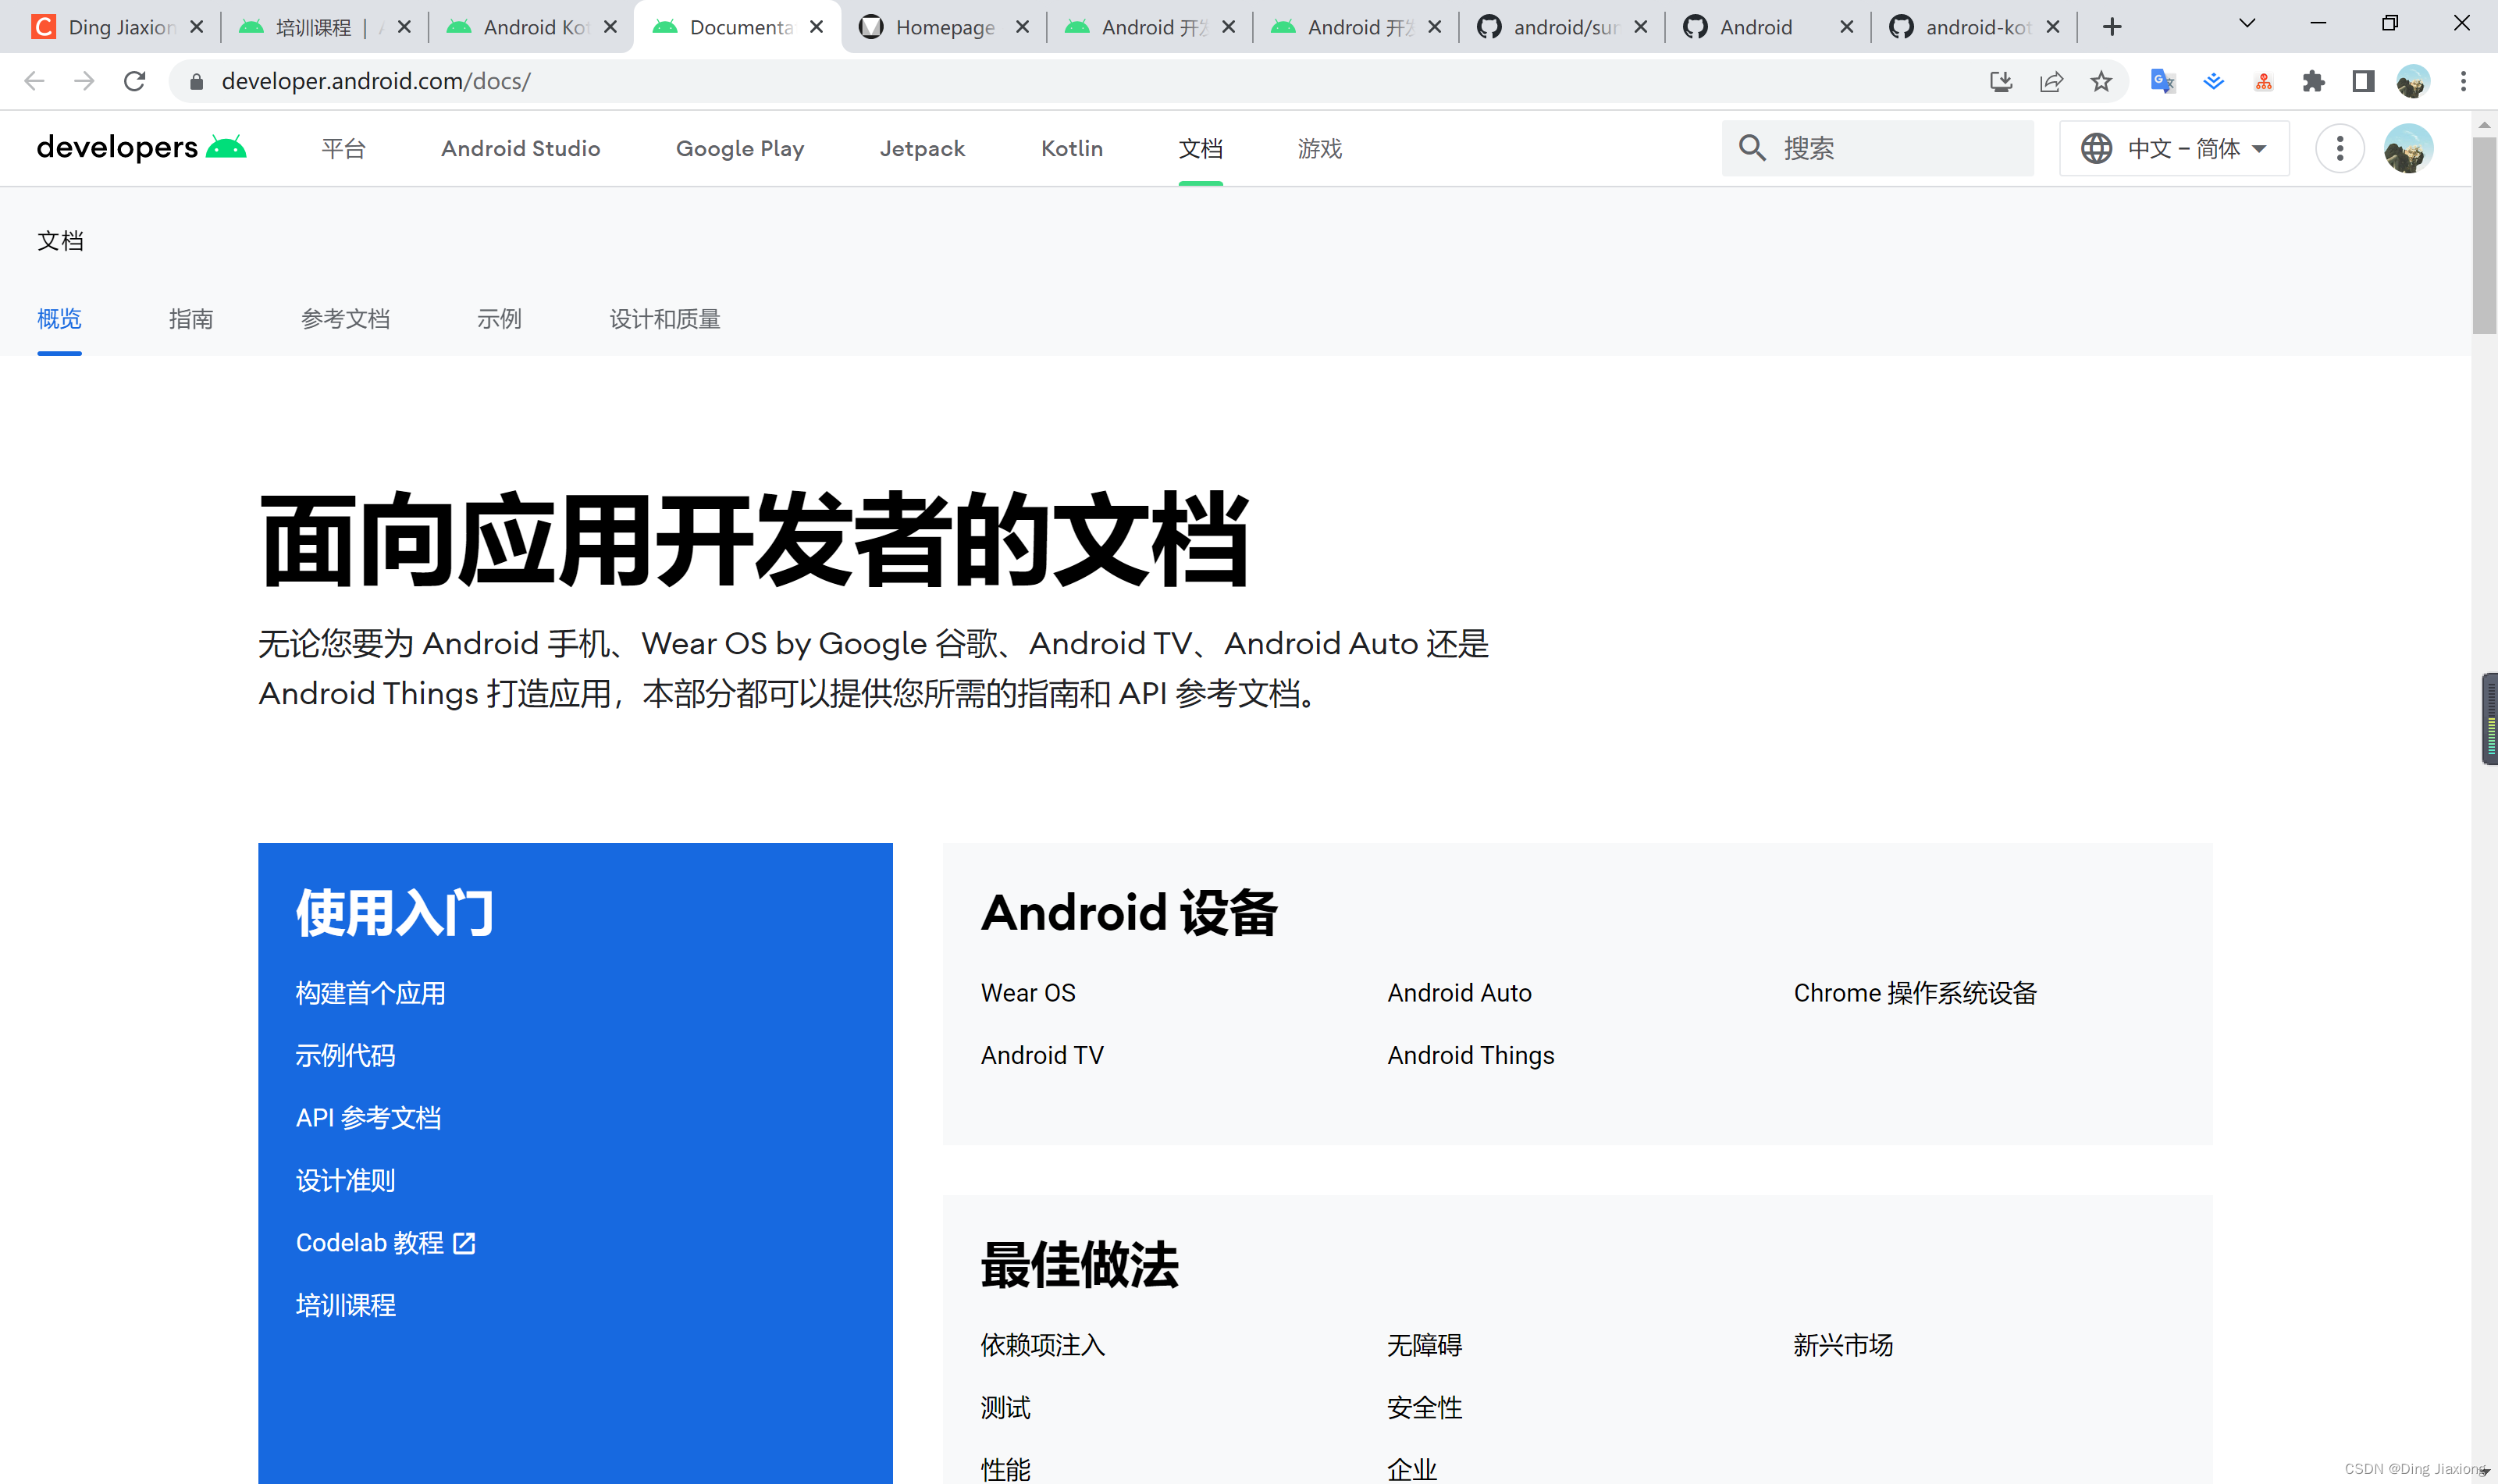Click the download arrow icon in toolbar
2498x1484 pixels.
click(2000, 80)
